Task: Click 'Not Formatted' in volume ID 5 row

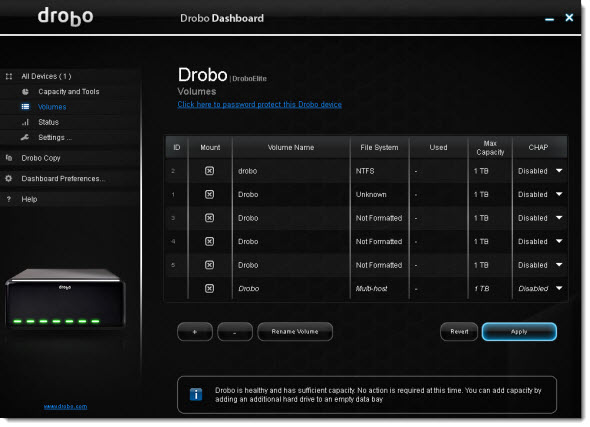Action: tap(379, 265)
